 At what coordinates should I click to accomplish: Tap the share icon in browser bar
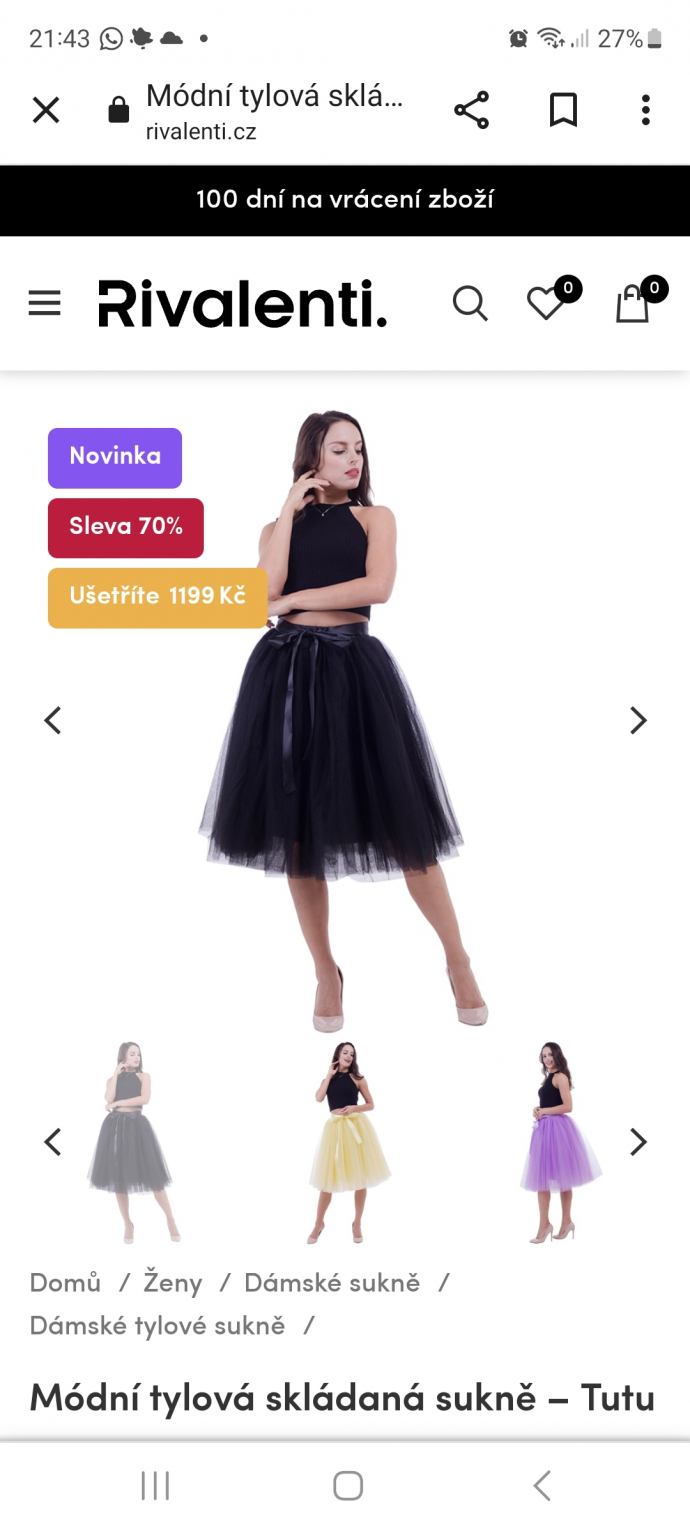[x=471, y=110]
